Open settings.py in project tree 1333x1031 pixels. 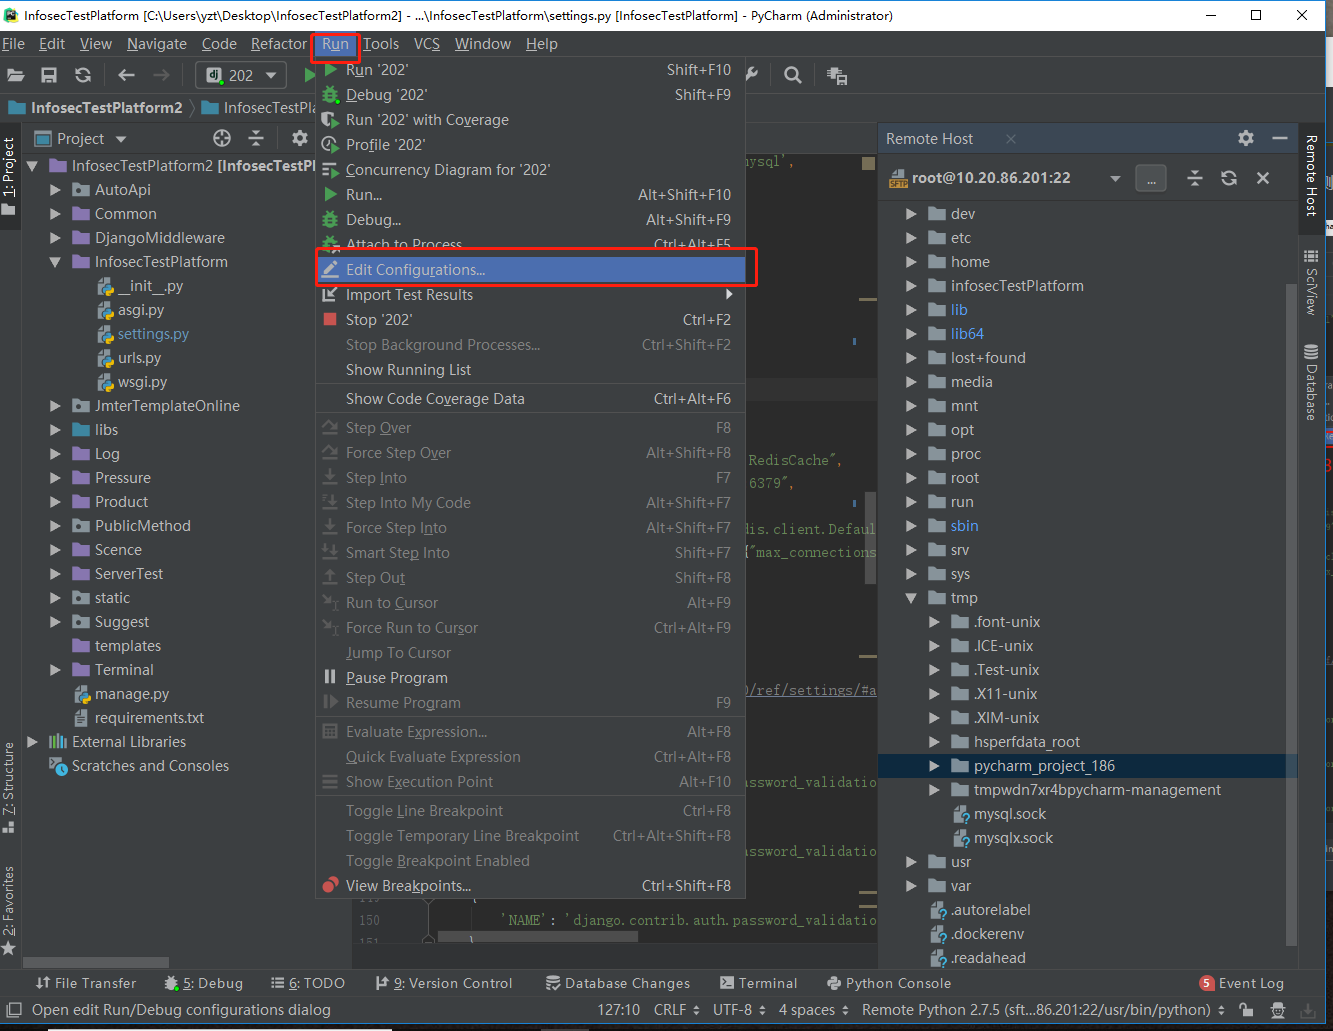coord(153,334)
